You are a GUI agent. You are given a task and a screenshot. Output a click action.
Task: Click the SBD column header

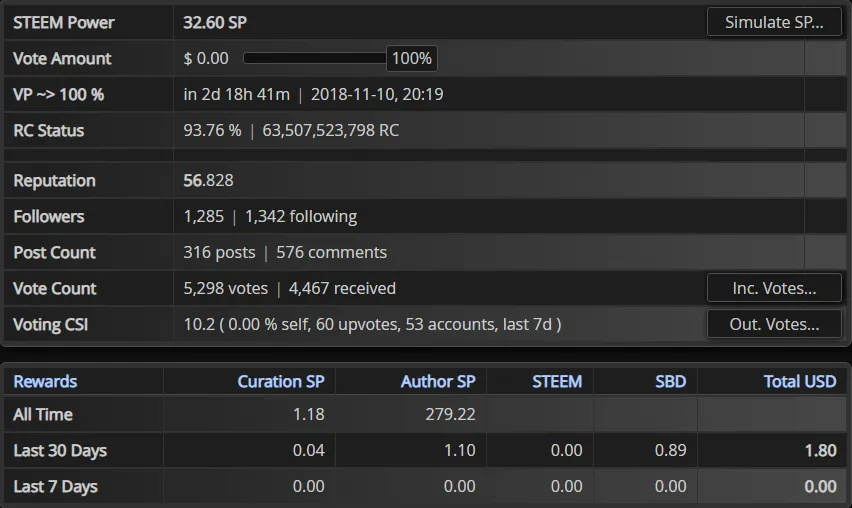(671, 381)
